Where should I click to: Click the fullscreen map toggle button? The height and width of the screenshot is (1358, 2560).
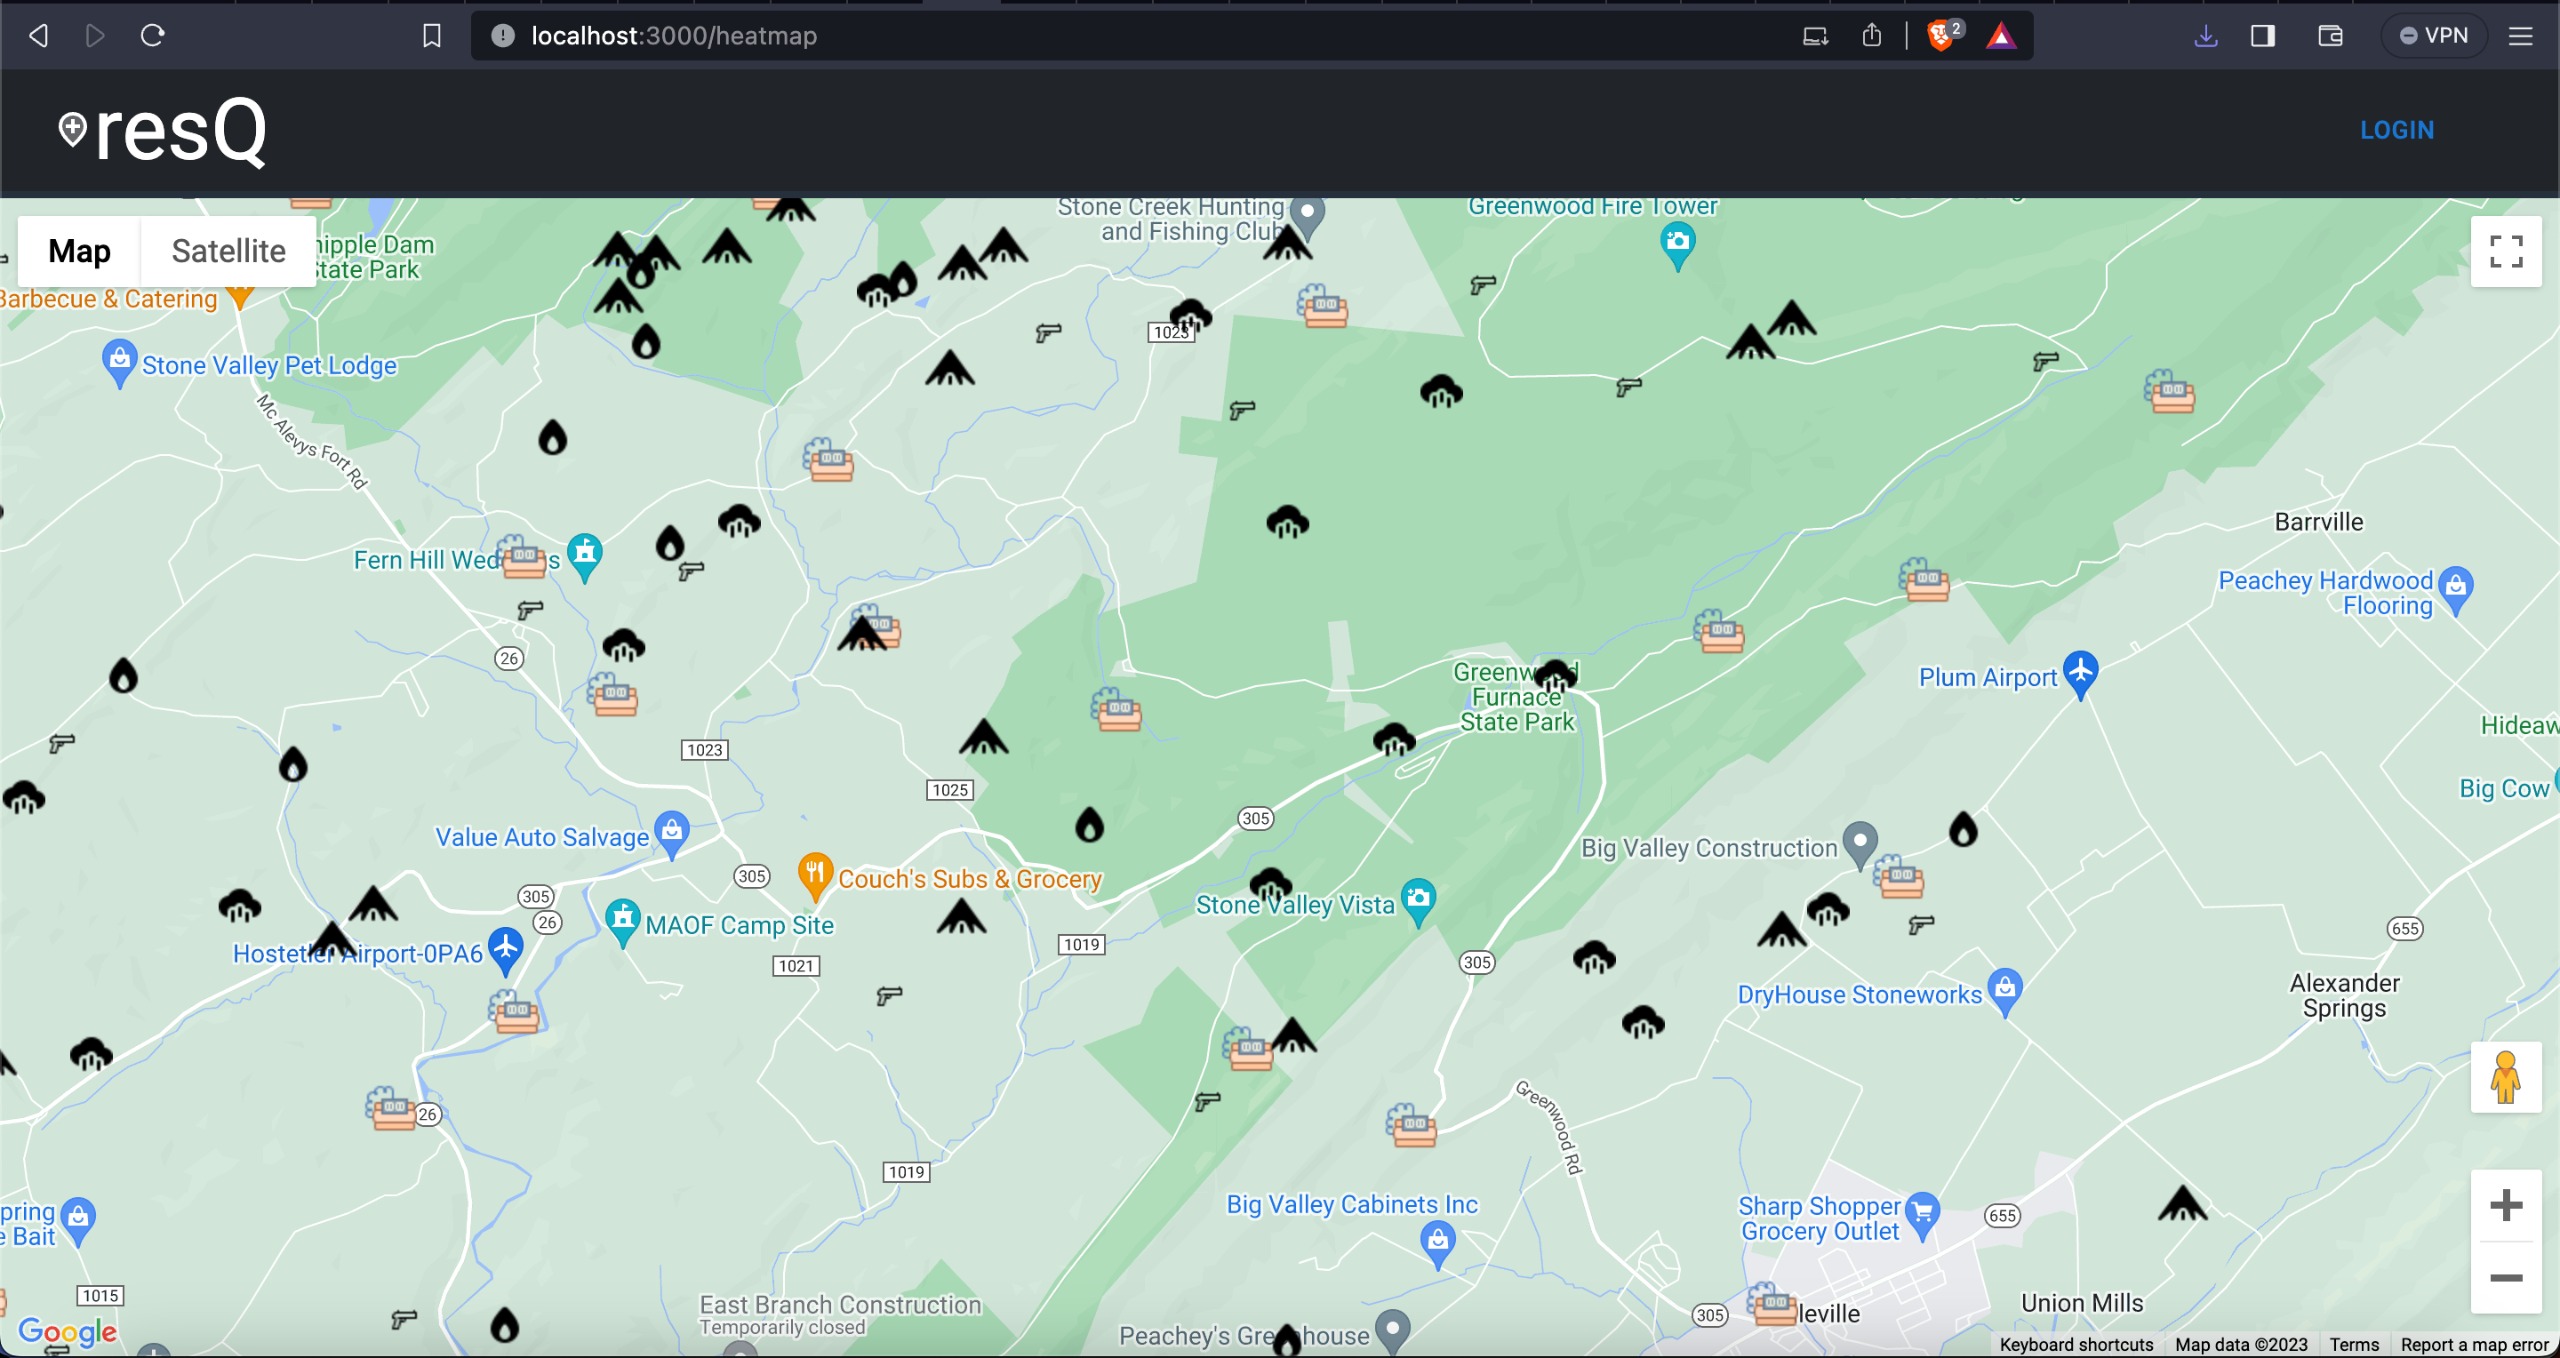tap(2505, 252)
